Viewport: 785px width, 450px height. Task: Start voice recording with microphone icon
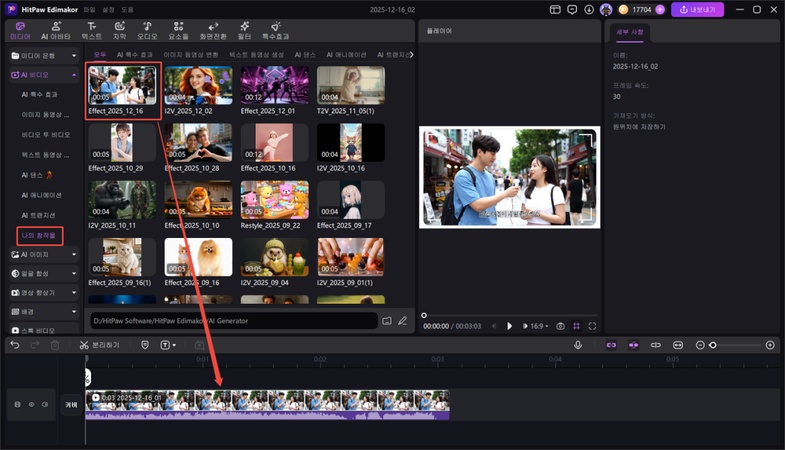(x=578, y=345)
